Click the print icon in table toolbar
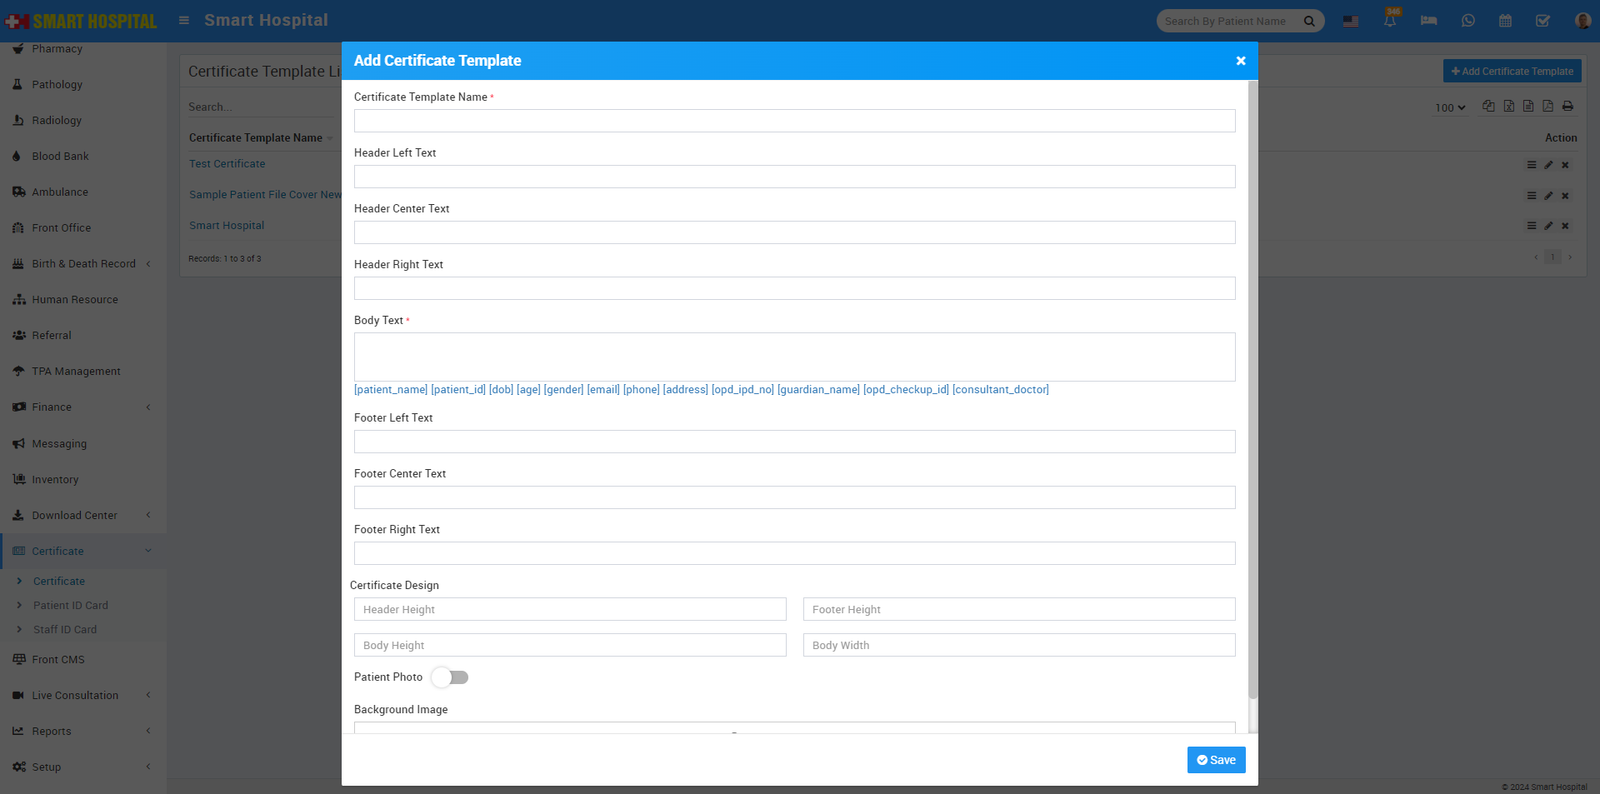The height and width of the screenshot is (794, 1600). coord(1567,106)
